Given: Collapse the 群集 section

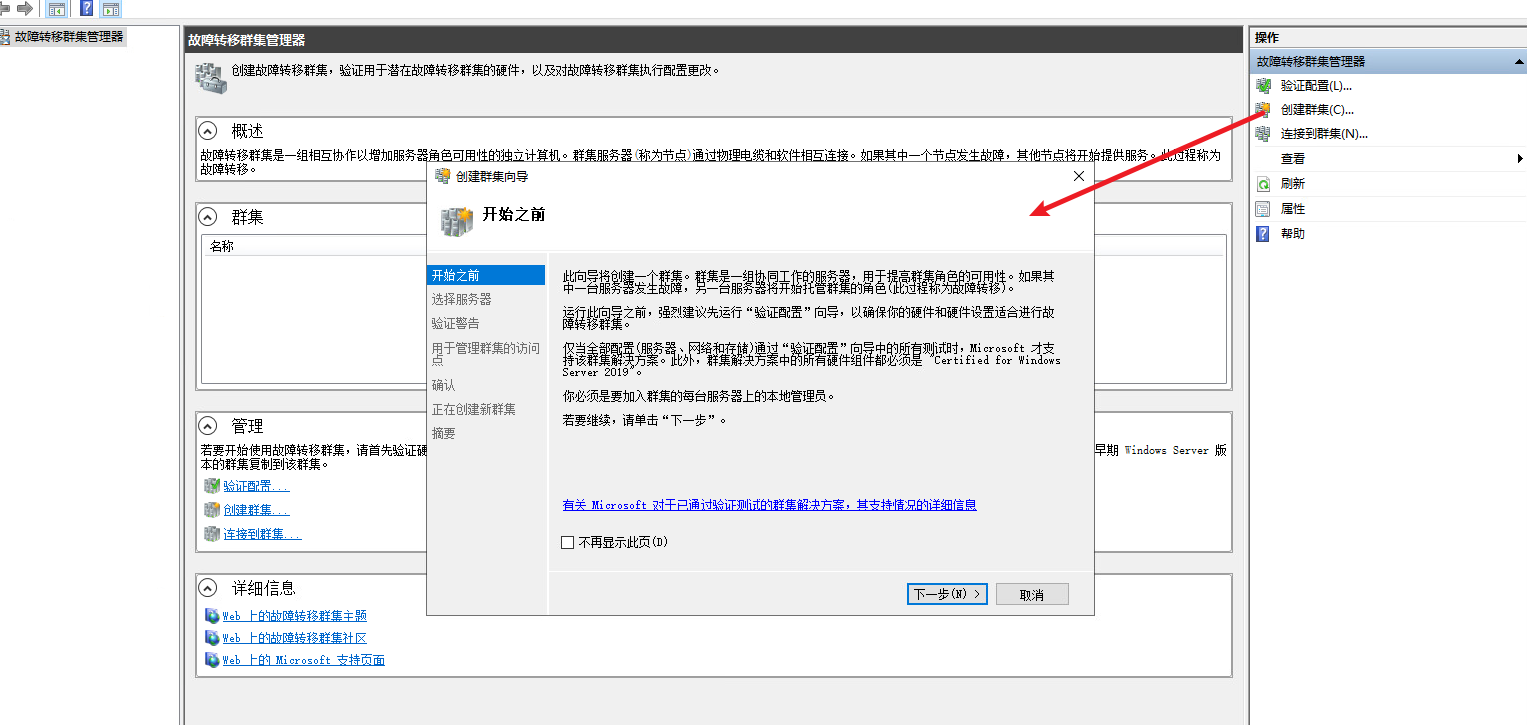Looking at the screenshot, I should click(208, 217).
